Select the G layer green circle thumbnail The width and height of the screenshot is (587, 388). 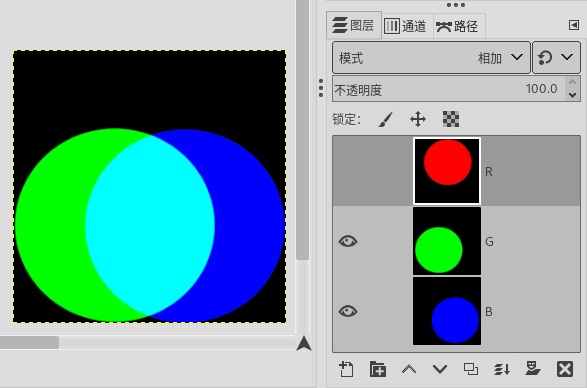click(x=447, y=241)
